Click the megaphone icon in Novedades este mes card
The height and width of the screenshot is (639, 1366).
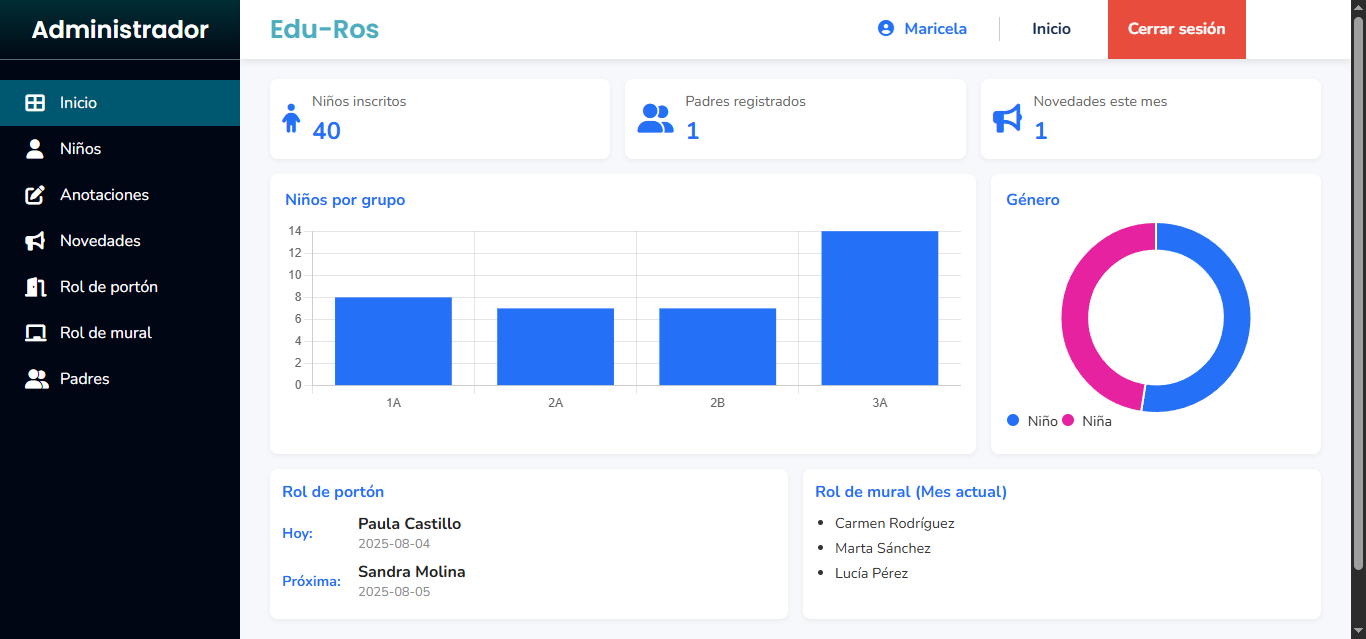pos(1007,118)
